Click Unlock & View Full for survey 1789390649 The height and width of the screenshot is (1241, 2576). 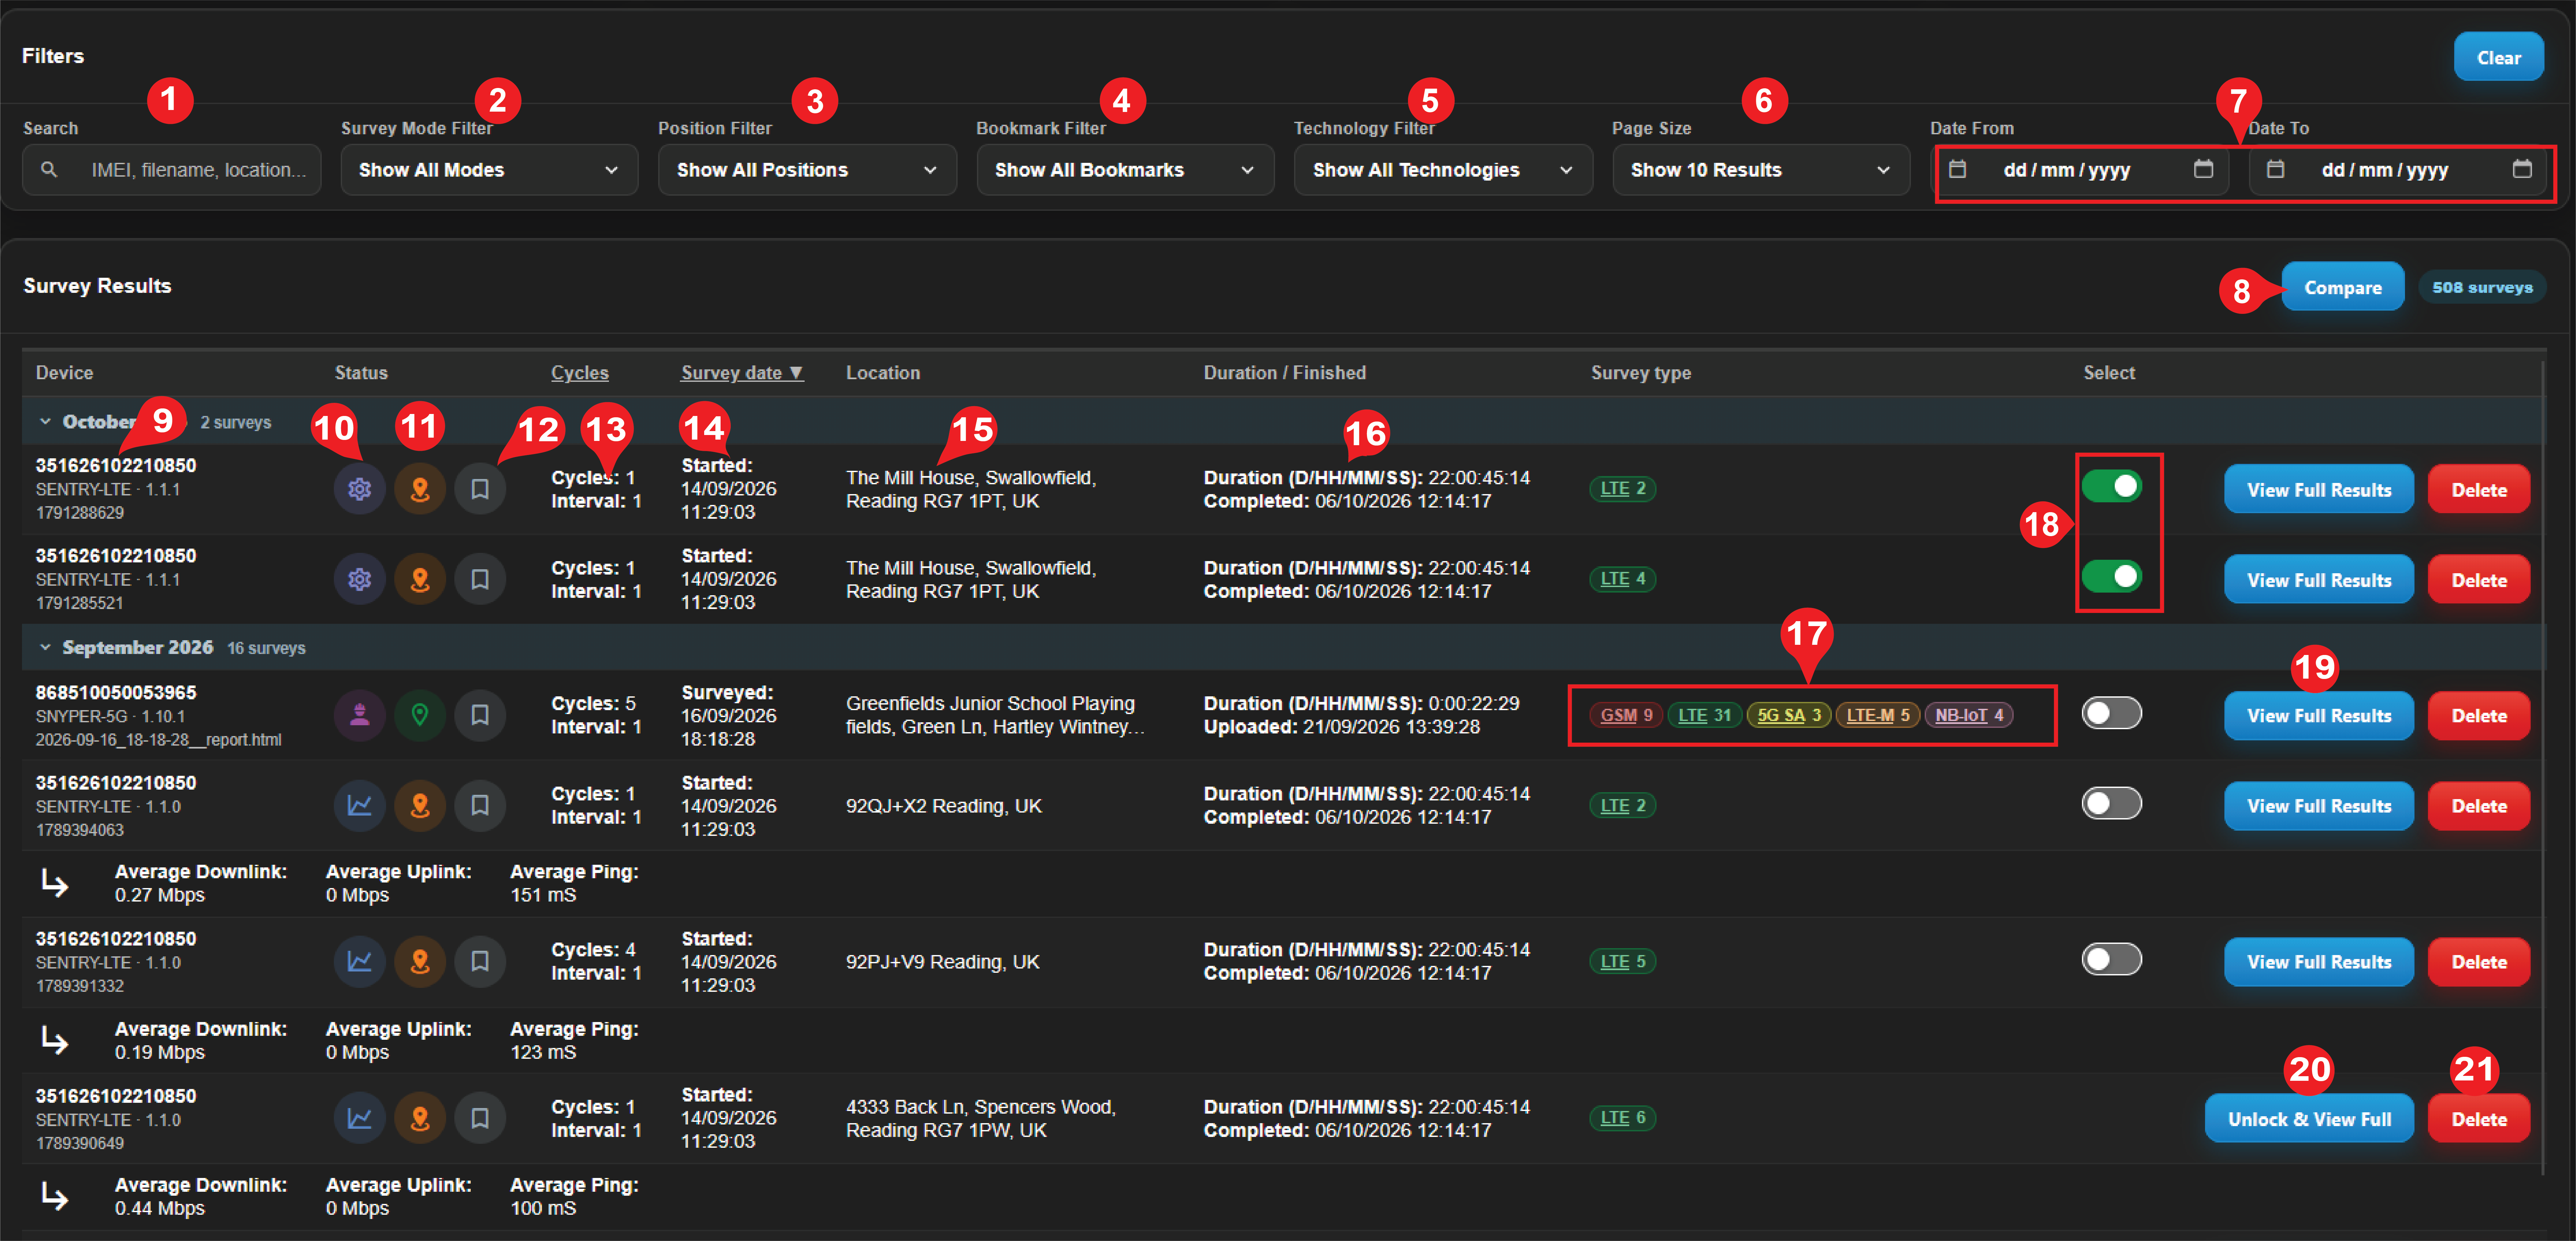[2309, 1119]
